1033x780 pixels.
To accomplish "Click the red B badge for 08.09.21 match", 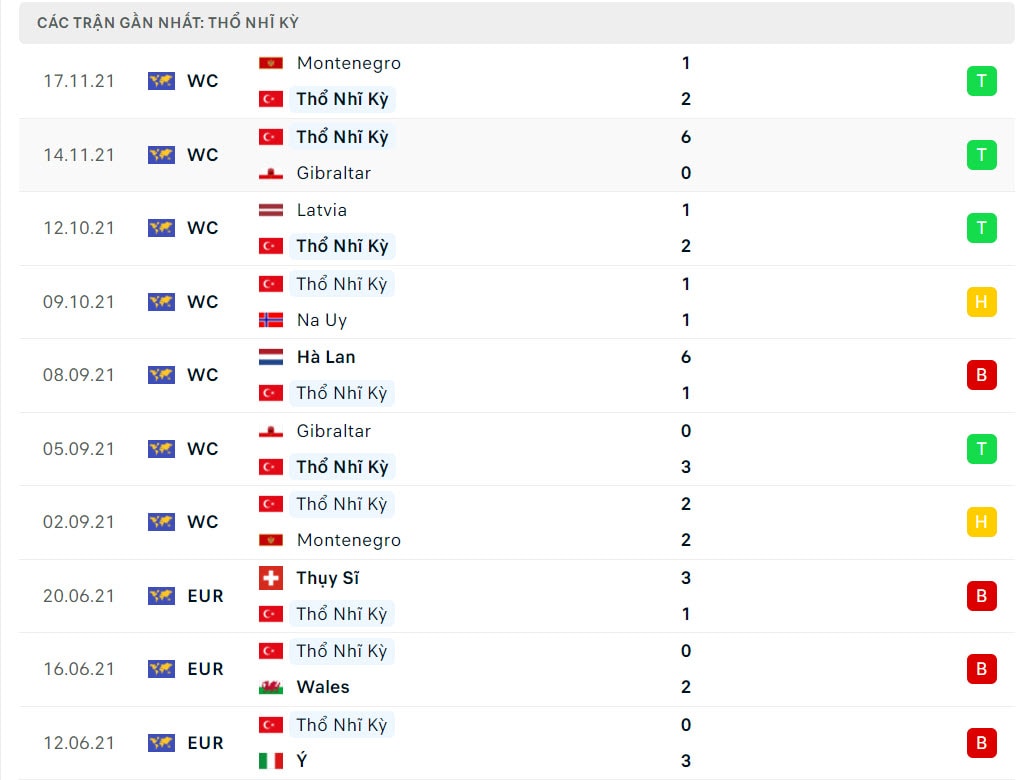I will tap(981, 375).
